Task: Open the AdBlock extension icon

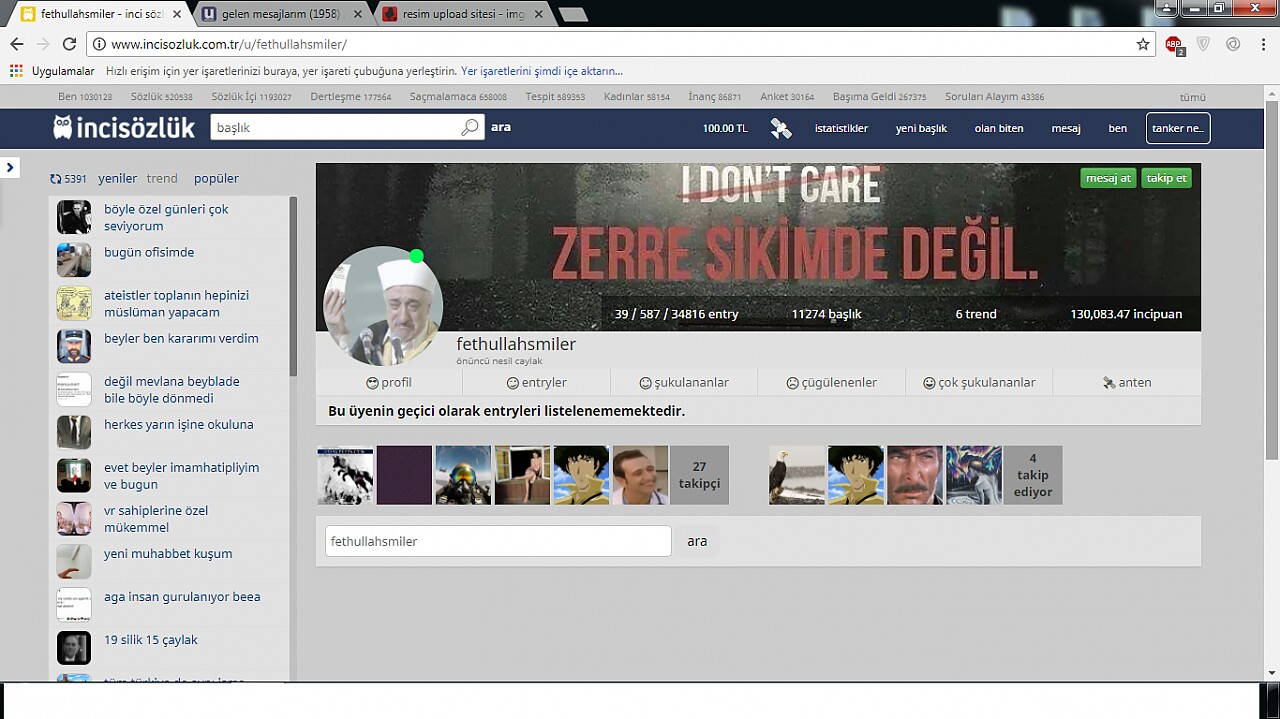Action: (1174, 44)
